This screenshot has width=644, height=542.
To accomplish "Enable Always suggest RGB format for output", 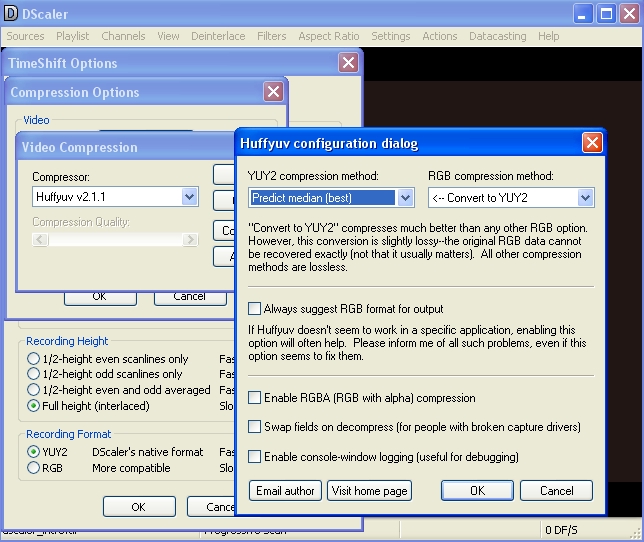I will [x=254, y=308].
